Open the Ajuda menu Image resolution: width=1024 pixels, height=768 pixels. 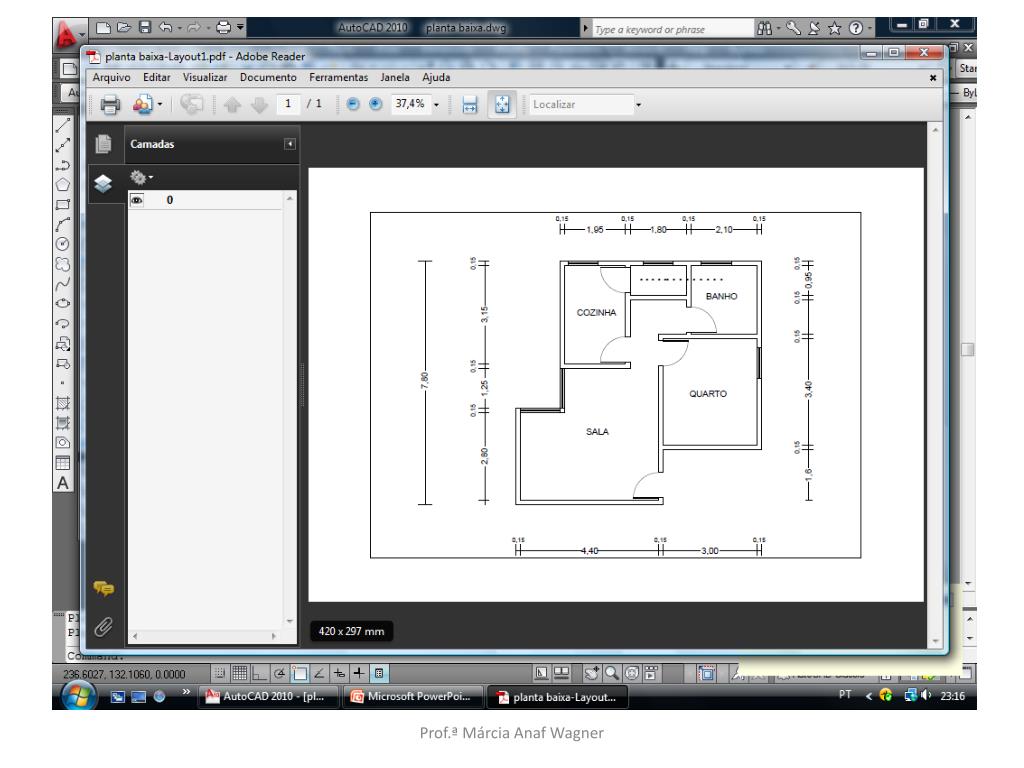pos(436,77)
